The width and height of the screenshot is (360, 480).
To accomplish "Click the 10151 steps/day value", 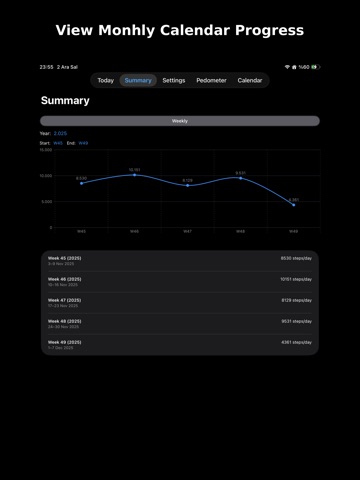I will click(296, 279).
